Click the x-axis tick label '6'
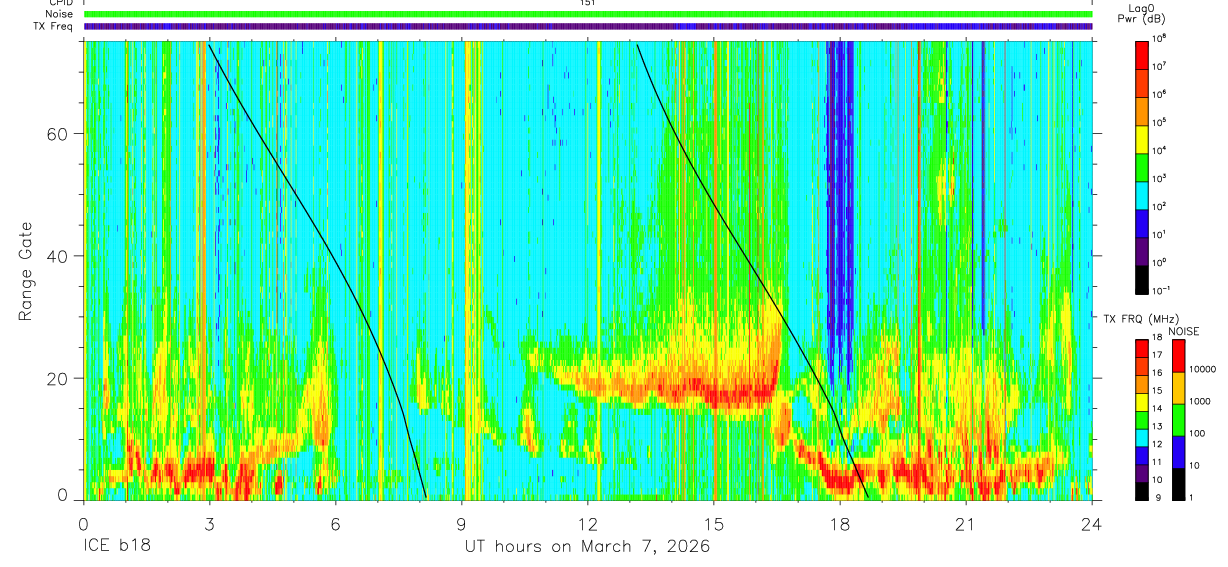The height and width of the screenshot is (567, 1228). [336, 523]
